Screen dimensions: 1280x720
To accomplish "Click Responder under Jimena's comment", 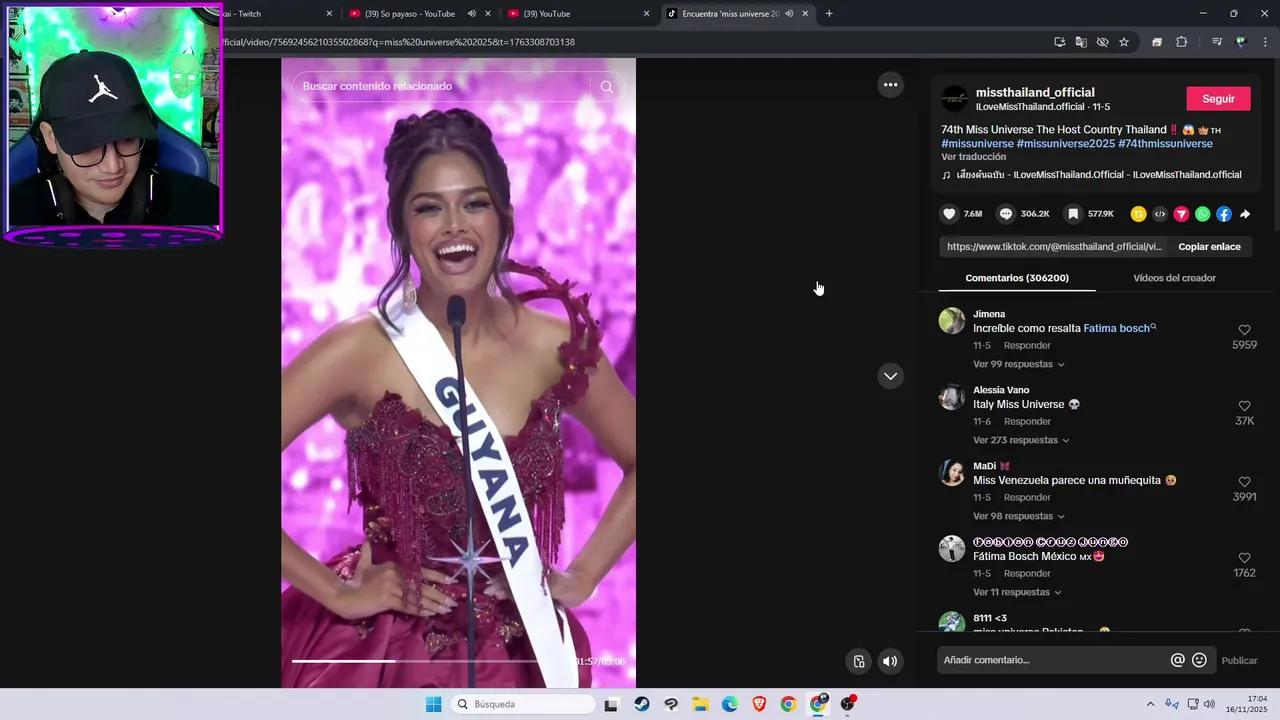I will [x=1027, y=345].
